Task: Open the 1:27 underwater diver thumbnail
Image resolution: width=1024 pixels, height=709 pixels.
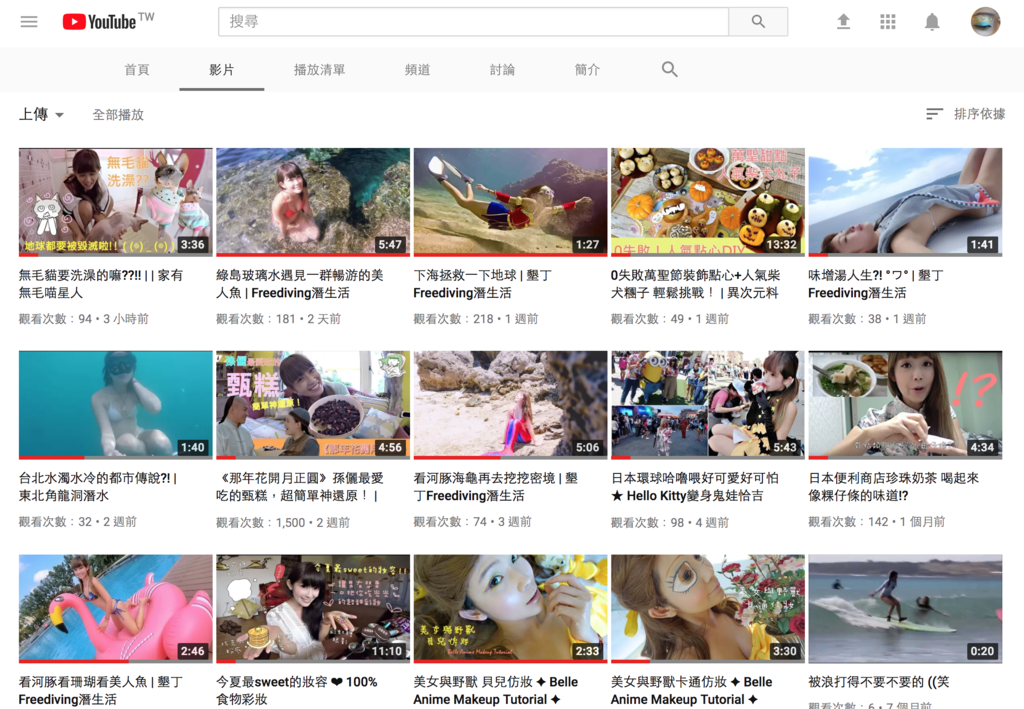Action: 510,202
